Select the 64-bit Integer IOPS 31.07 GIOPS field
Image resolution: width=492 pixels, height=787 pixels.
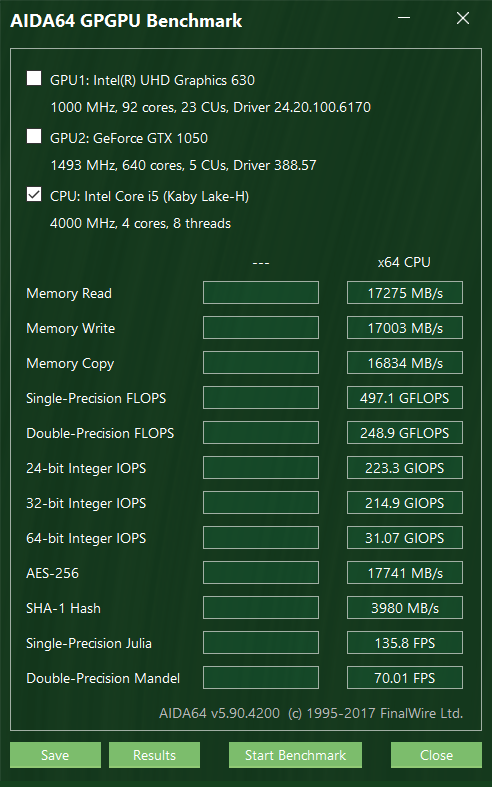(405, 538)
